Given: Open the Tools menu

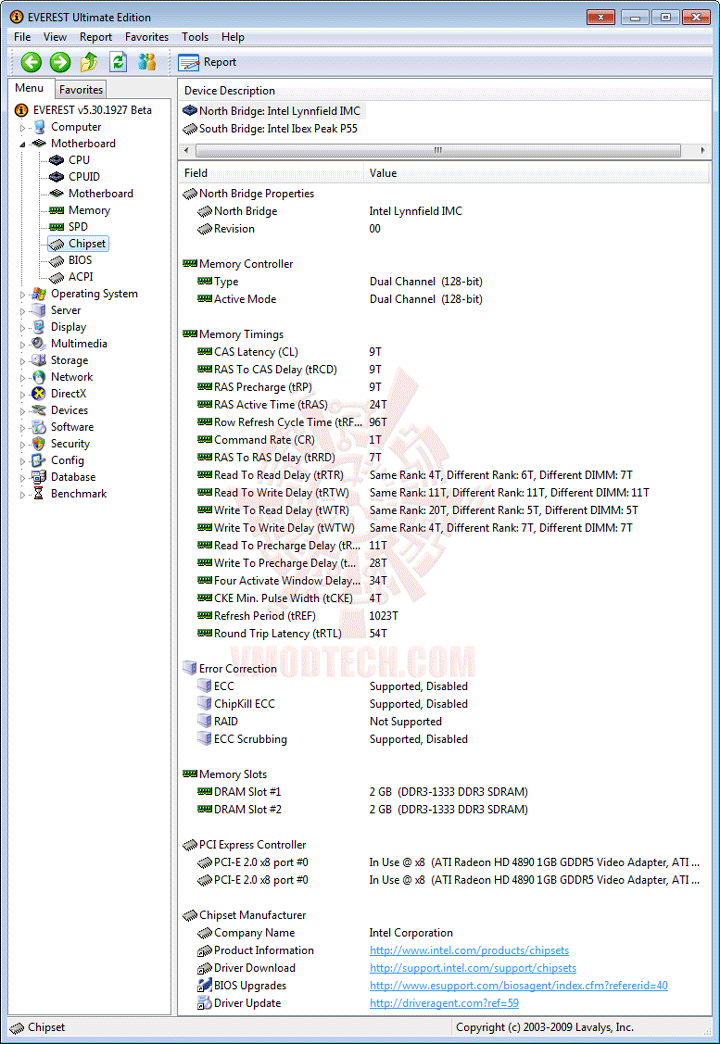Looking at the screenshot, I should [195, 37].
